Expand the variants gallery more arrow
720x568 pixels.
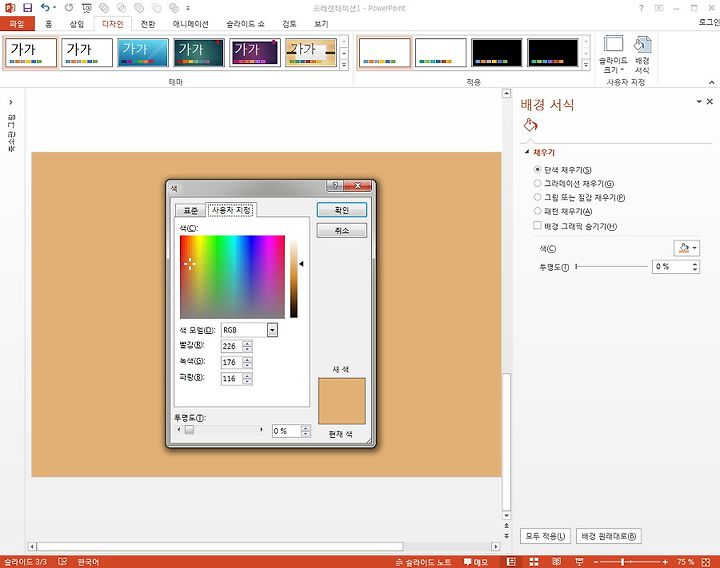pos(586,65)
